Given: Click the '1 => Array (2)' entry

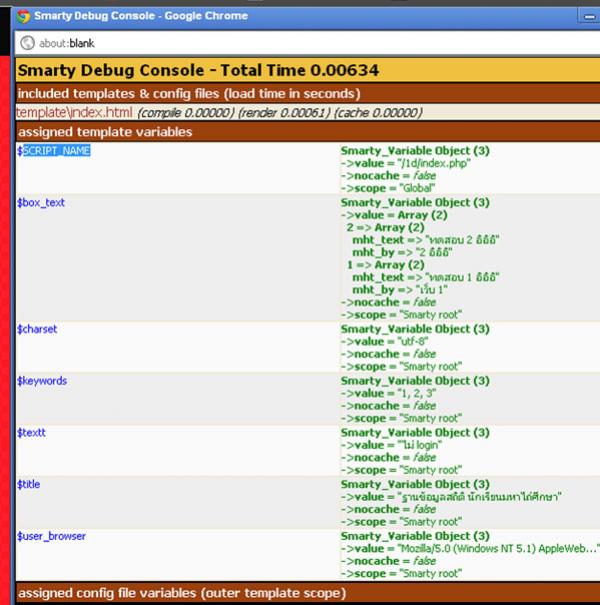Looking at the screenshot, I should [385, 265].
